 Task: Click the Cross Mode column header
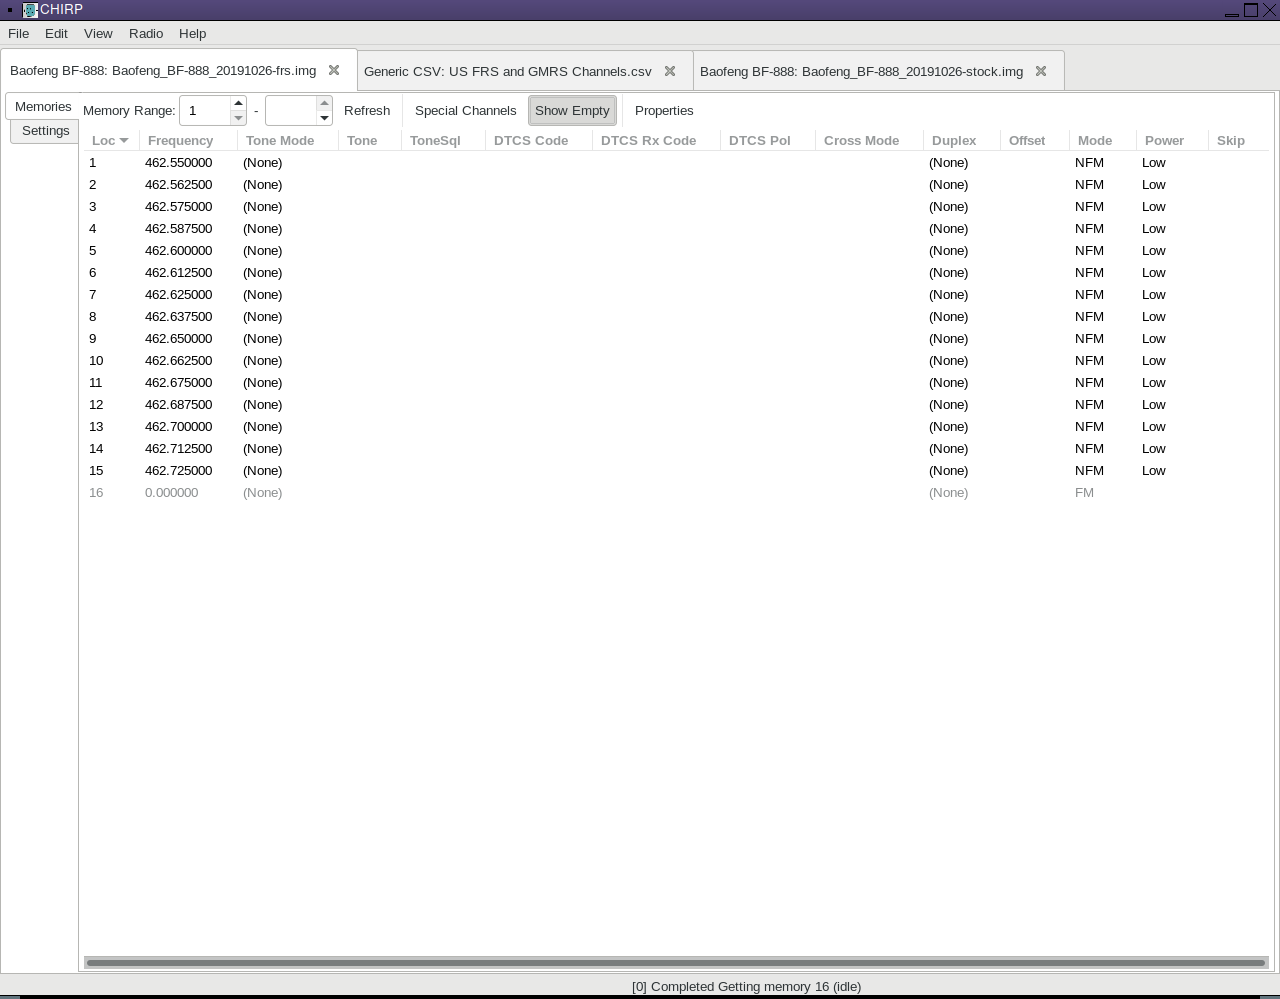869,141
